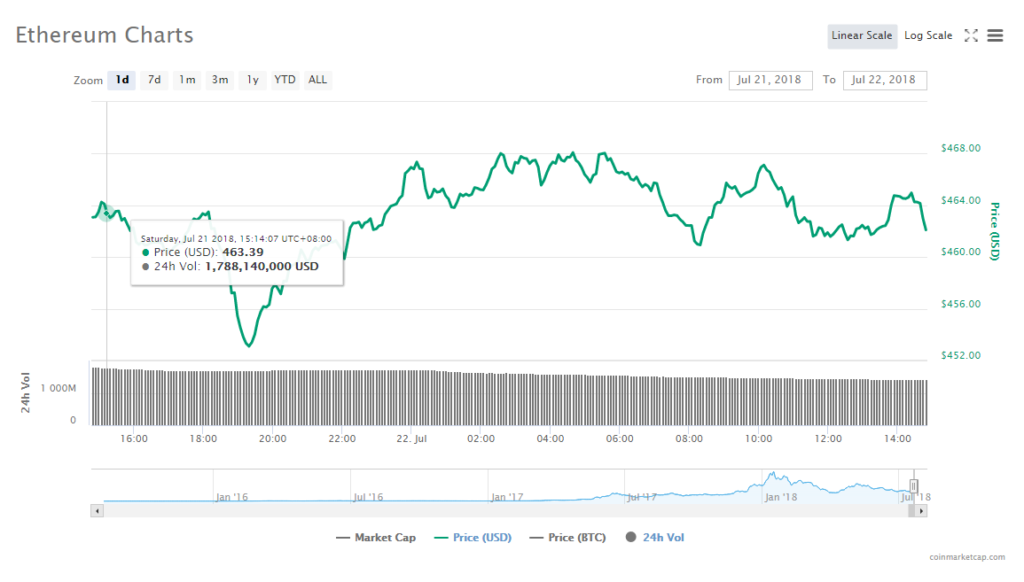Choose the 1m zoom option
Screen dimensions: 1024x582
pyautogui.click(x=187, y=80)
